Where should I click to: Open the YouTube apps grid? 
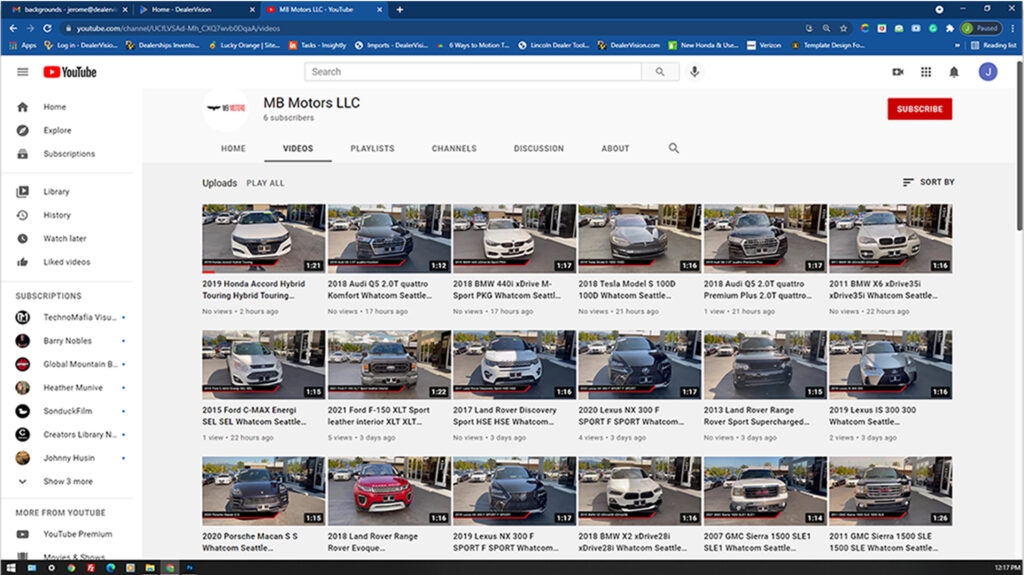(926, 72)
